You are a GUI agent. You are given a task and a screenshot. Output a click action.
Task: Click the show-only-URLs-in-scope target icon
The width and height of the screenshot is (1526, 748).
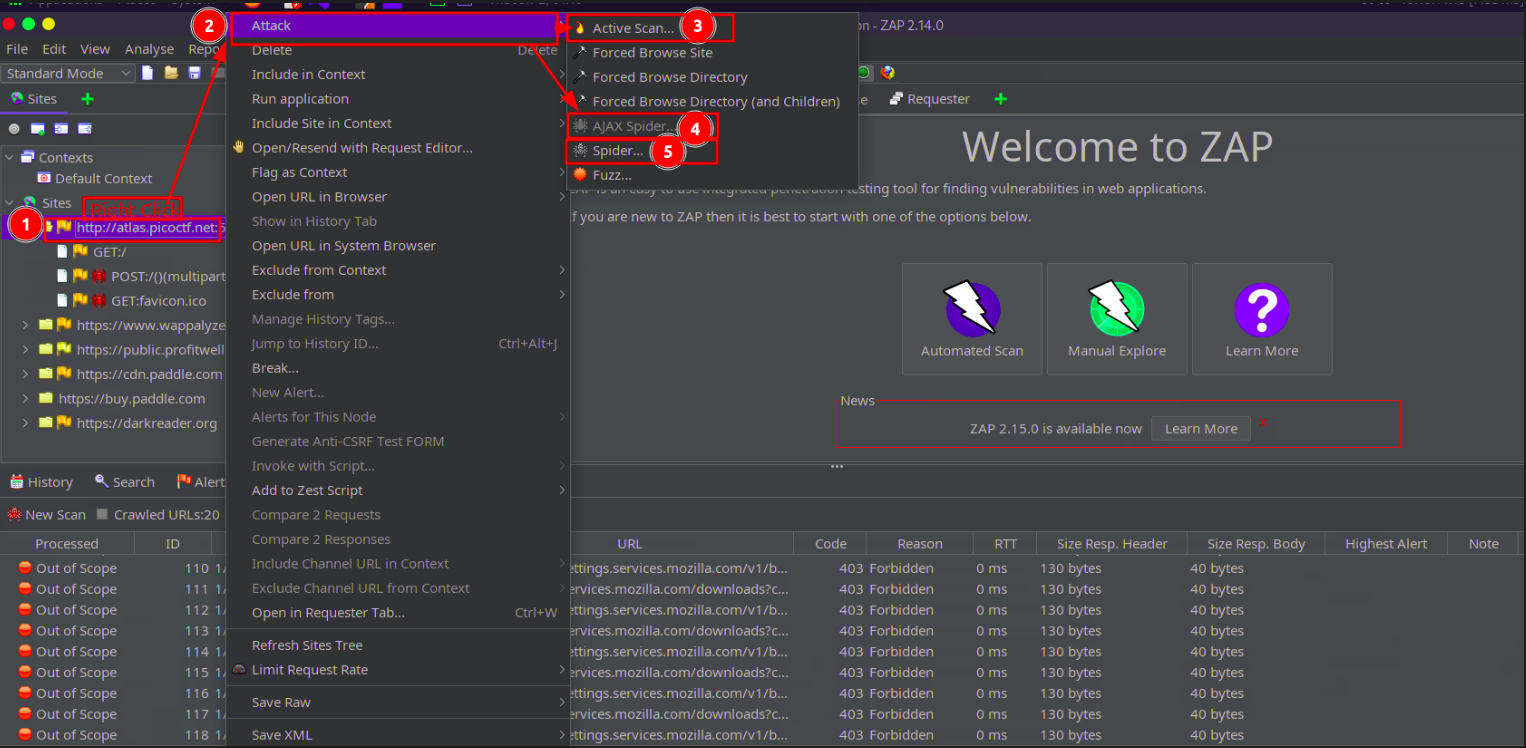pyautogui.click(x=14, y=129)
